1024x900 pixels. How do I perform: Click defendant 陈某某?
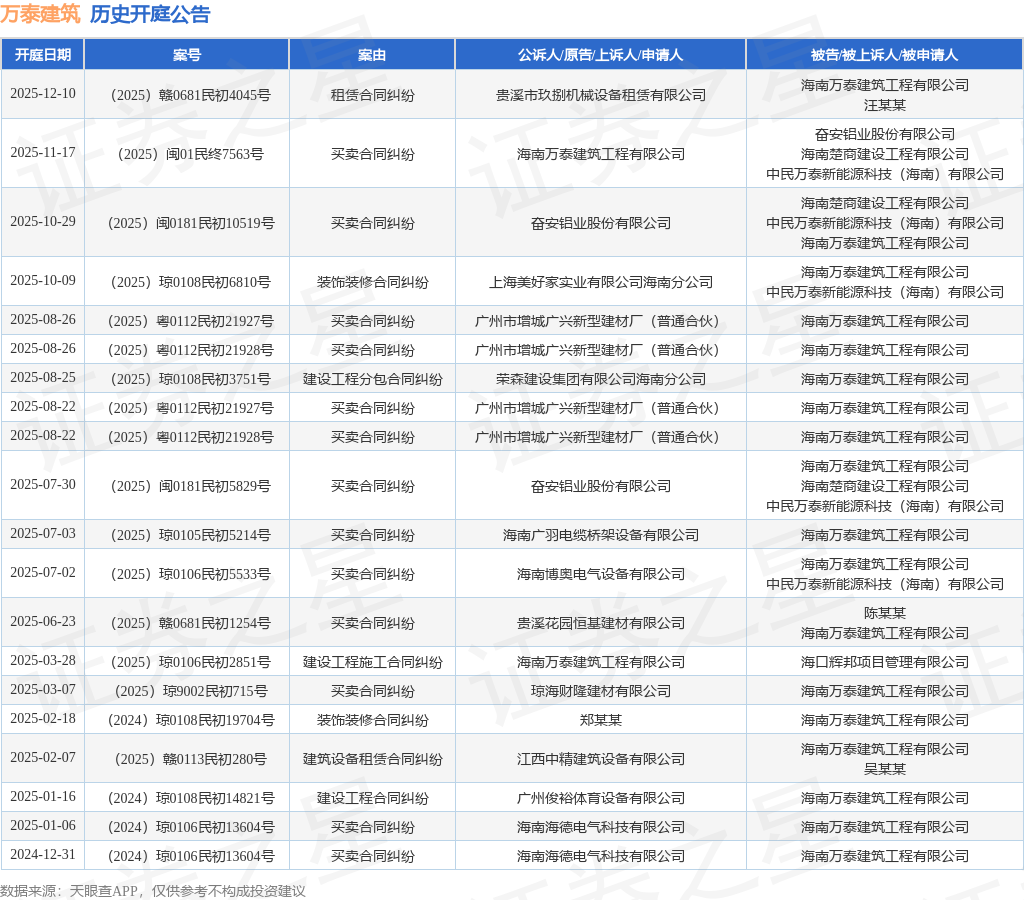(885, 613)
